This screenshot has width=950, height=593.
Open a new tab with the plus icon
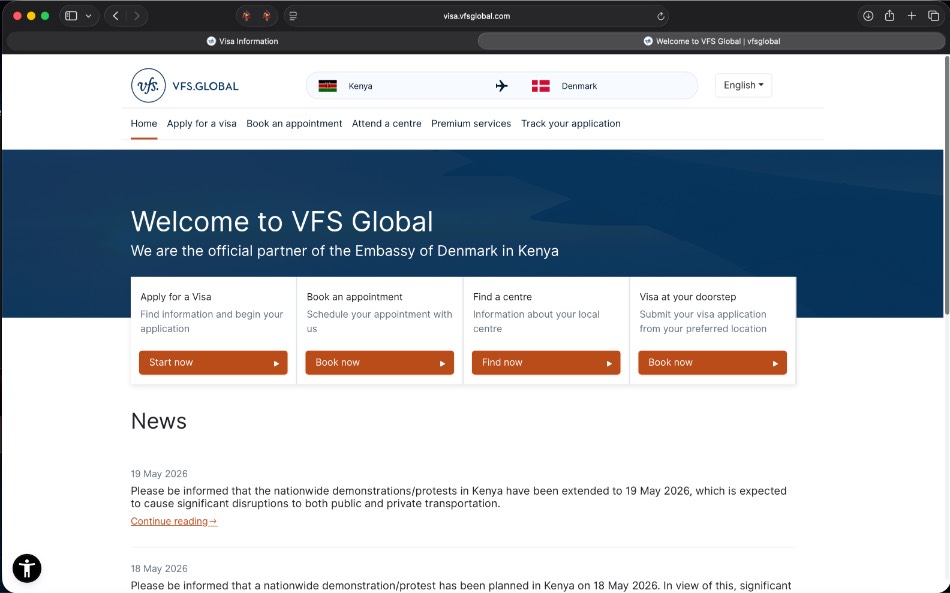[x=911, y=16]
